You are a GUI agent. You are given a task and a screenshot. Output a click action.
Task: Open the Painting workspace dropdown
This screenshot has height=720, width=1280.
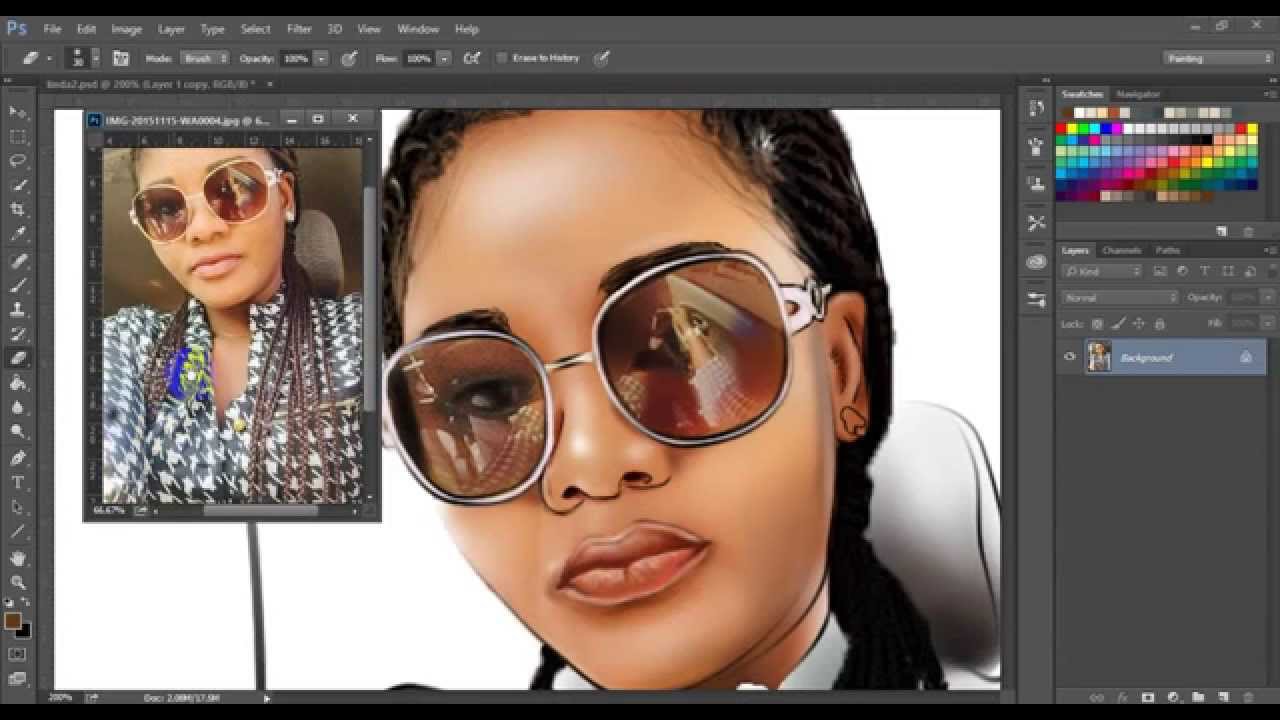point(1219,58)
